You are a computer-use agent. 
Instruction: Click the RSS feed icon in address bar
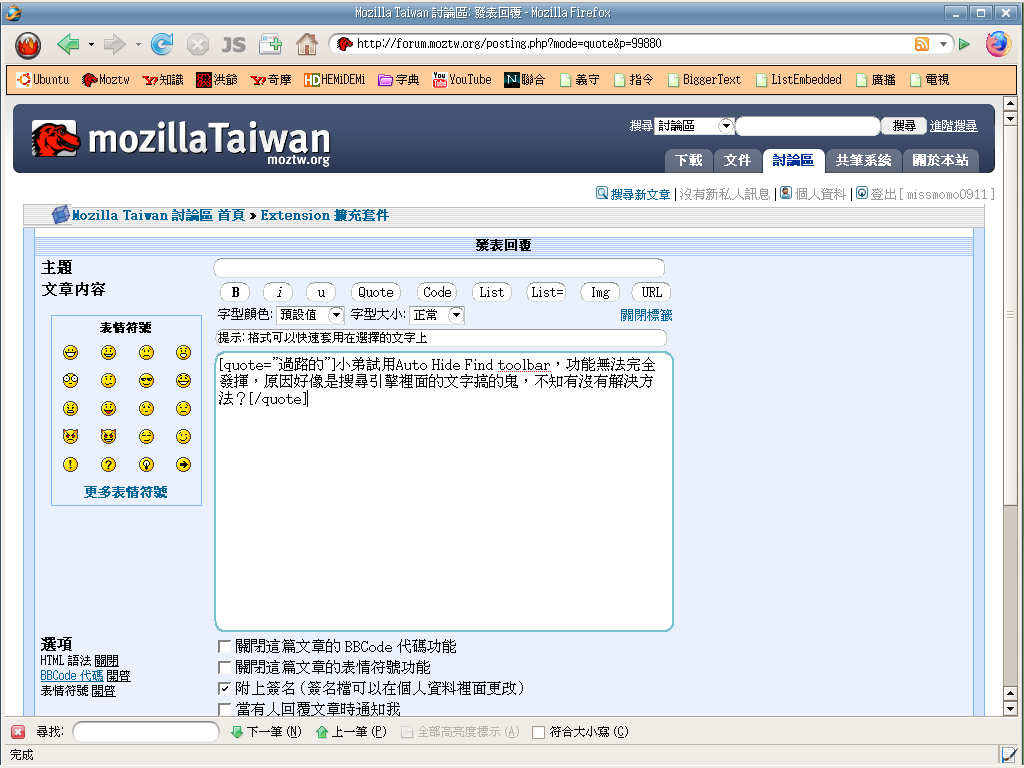pos(921,44)
